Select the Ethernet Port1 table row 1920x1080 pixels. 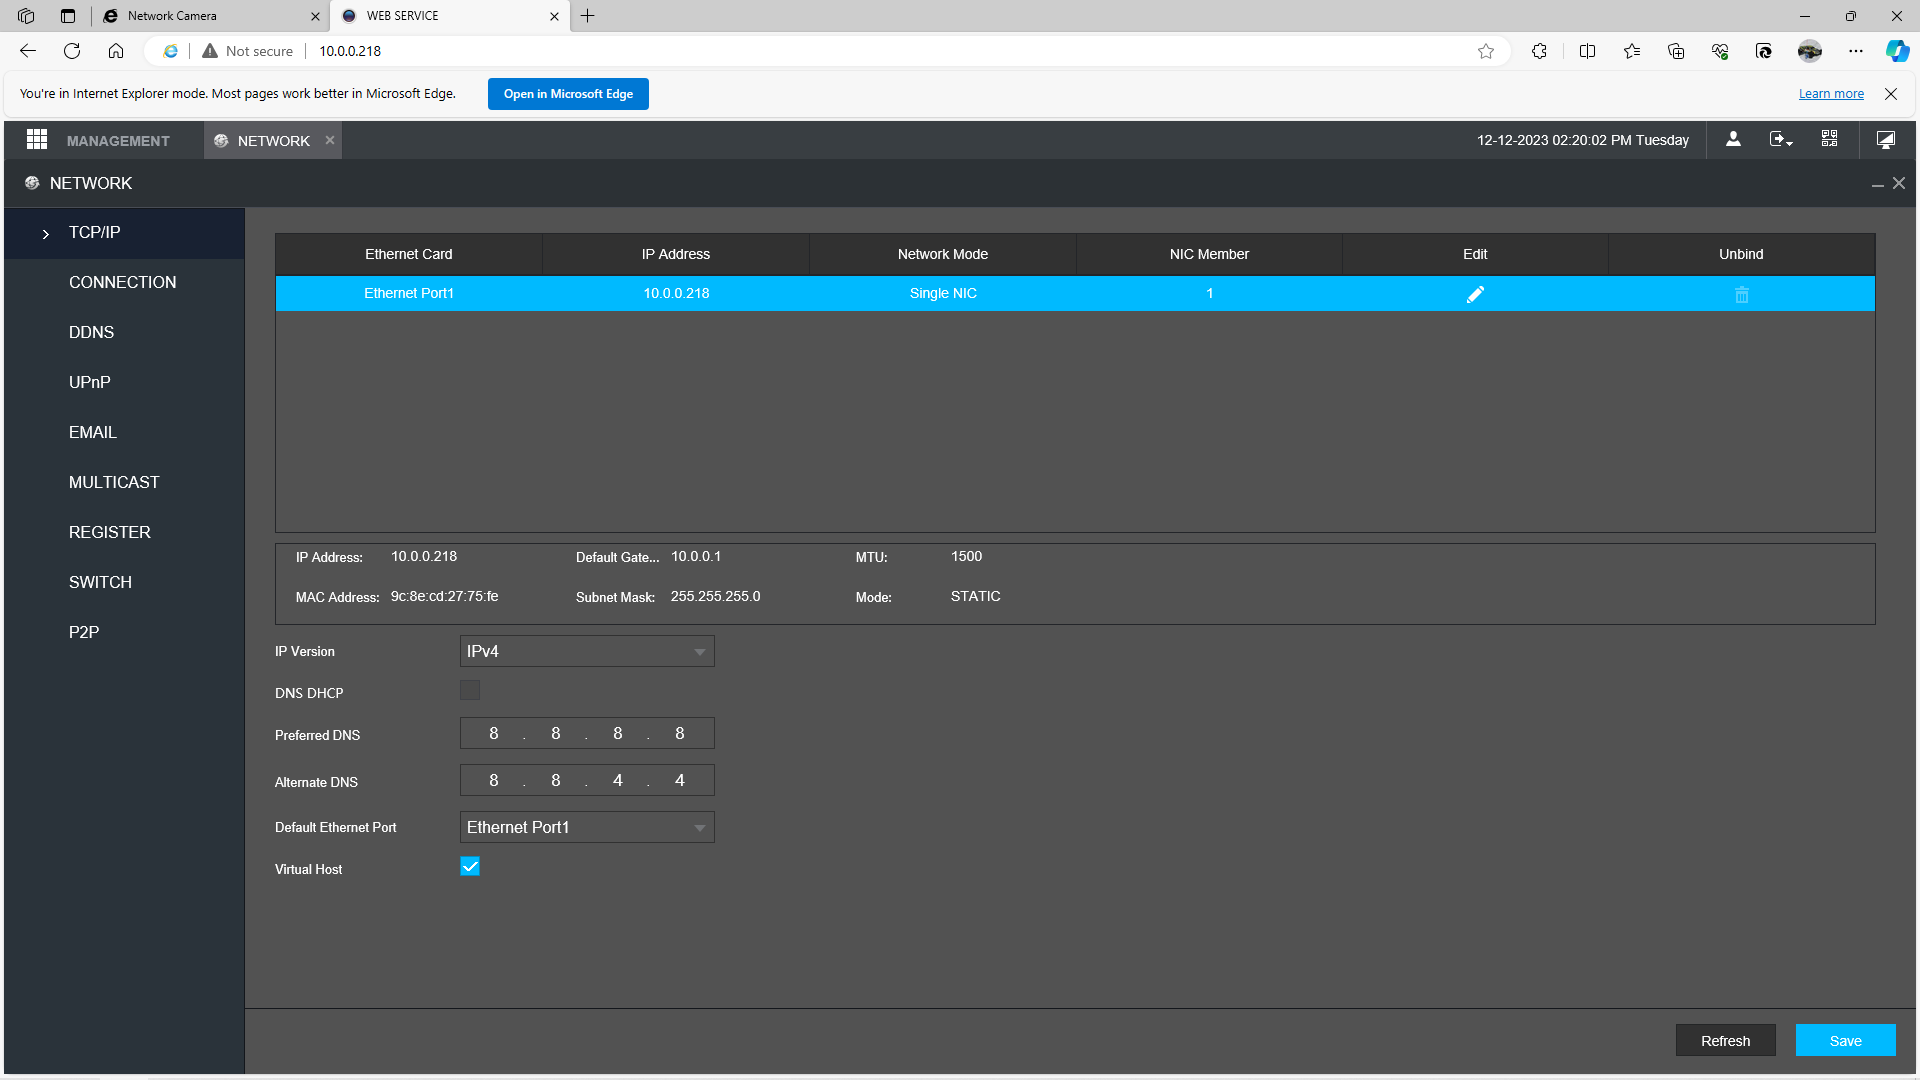(1075, 293)
